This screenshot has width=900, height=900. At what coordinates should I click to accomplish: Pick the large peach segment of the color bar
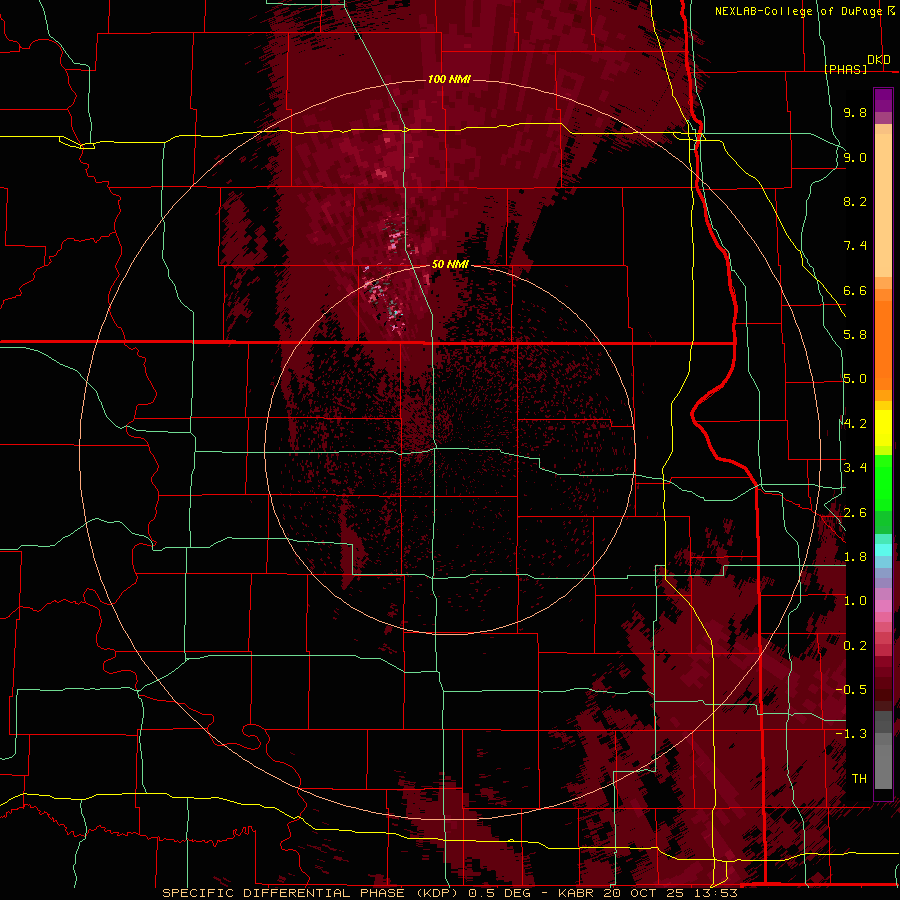click(x=883, y=205)
